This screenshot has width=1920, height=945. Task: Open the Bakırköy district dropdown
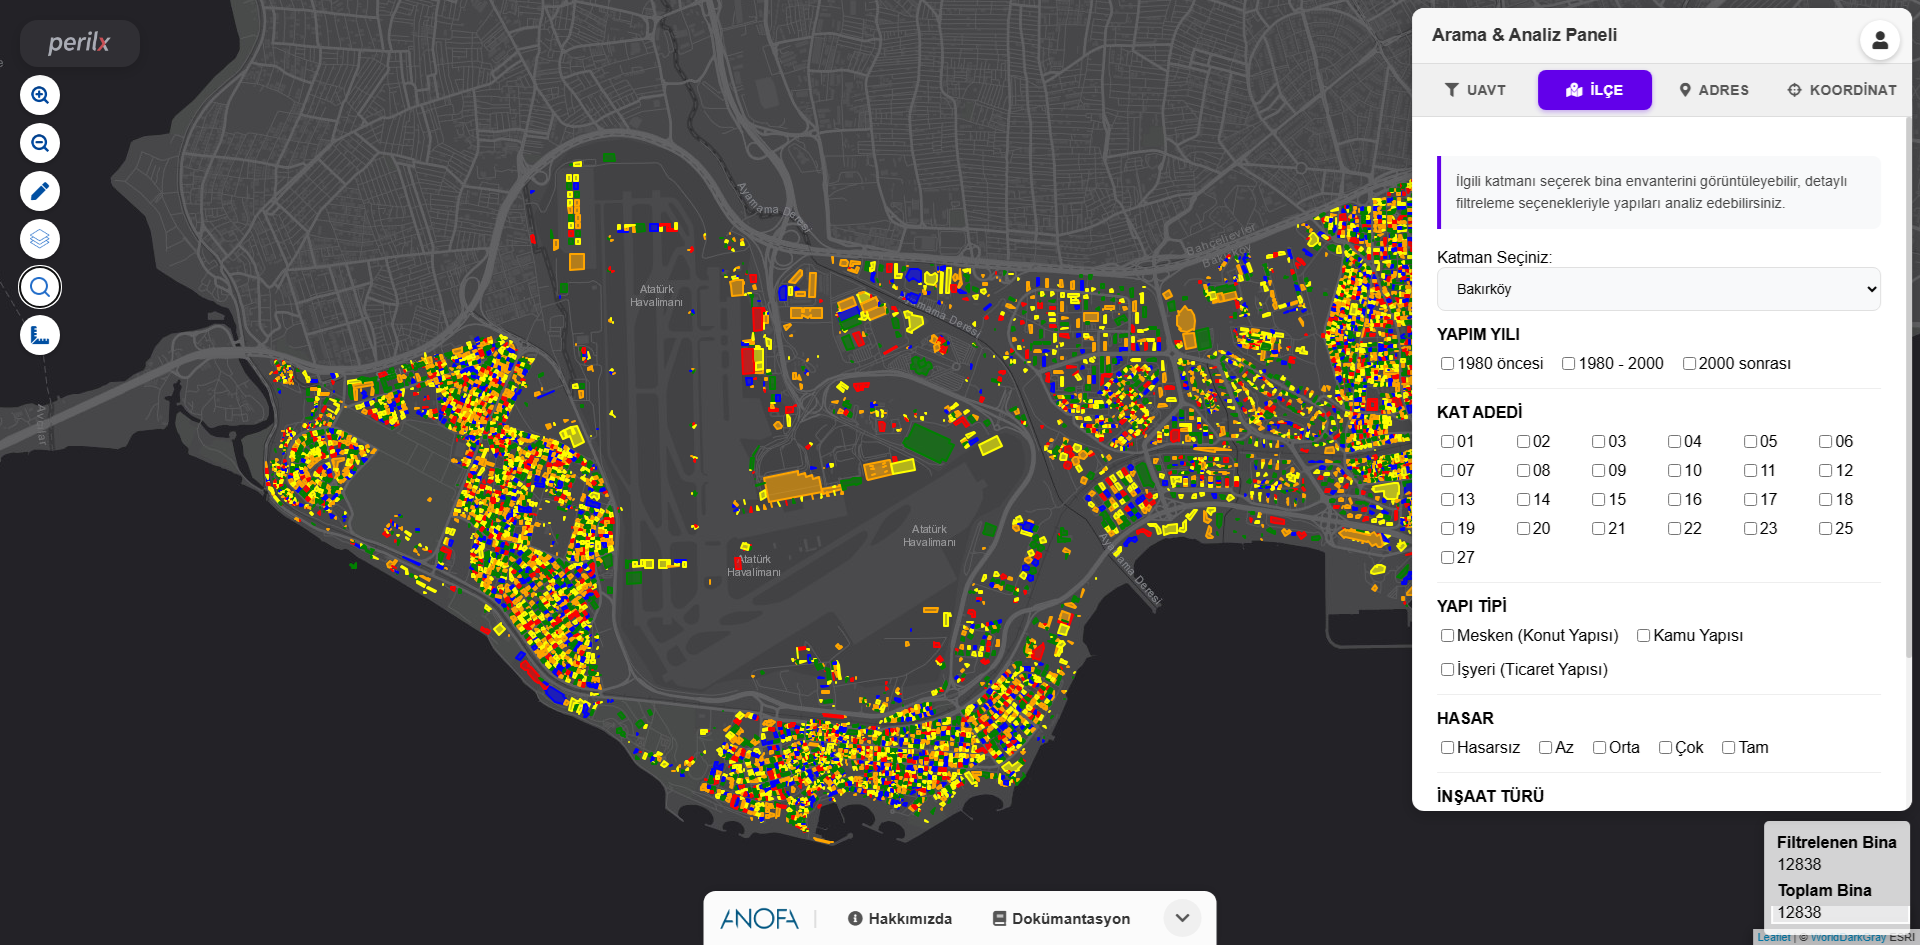1658,289
